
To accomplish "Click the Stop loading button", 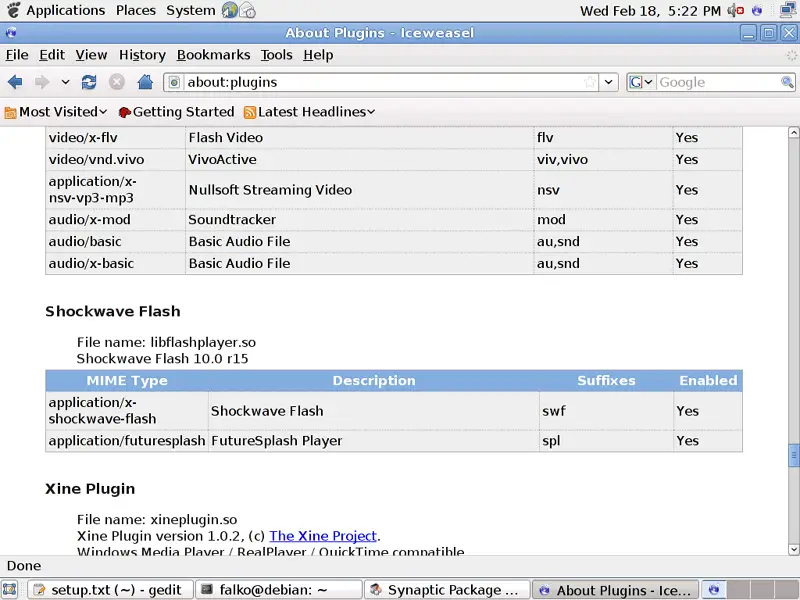I will pyautogui.click(x=117, y=82).
